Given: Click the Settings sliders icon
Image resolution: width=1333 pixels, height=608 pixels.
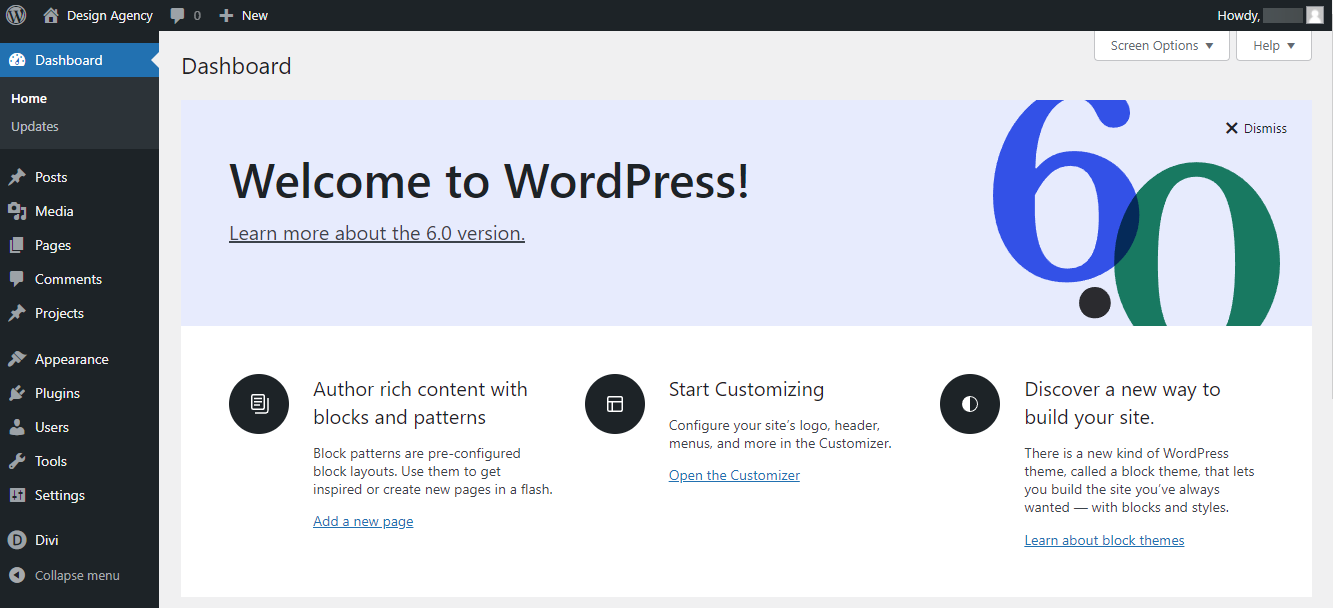Looking at the screenshot, I should click(x=17, y=495).
